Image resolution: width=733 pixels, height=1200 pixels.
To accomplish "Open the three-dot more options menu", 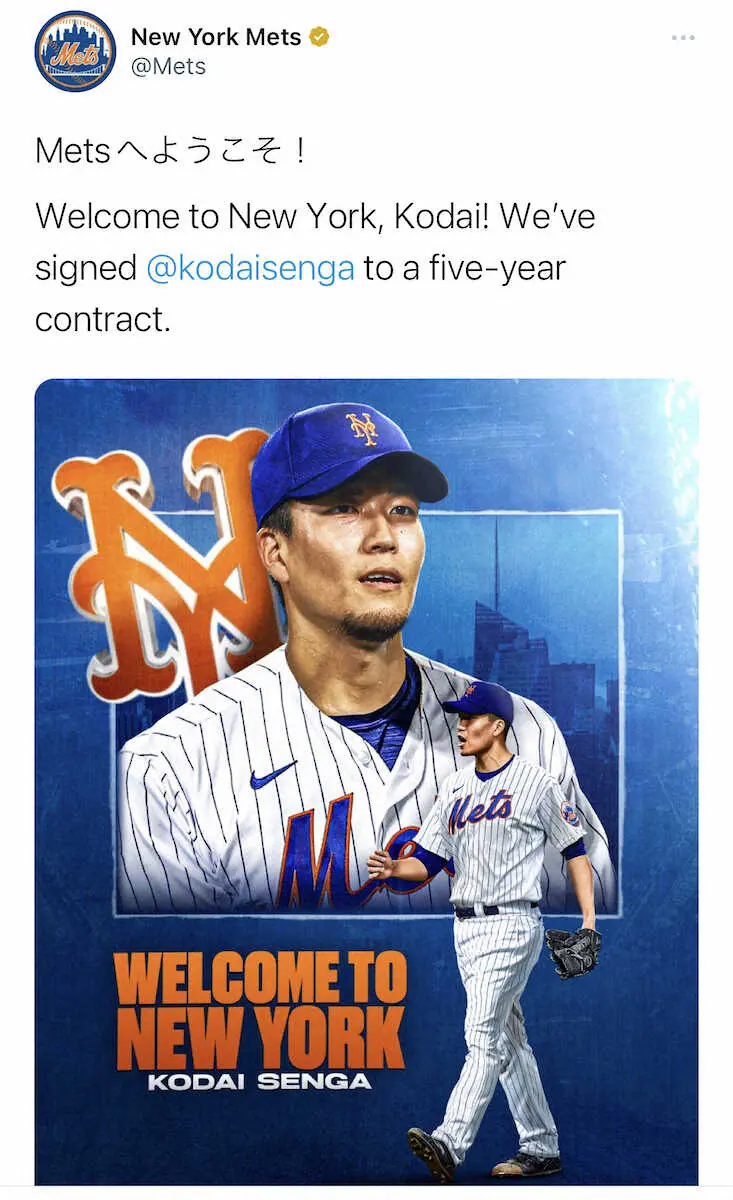I will point(683,38).
